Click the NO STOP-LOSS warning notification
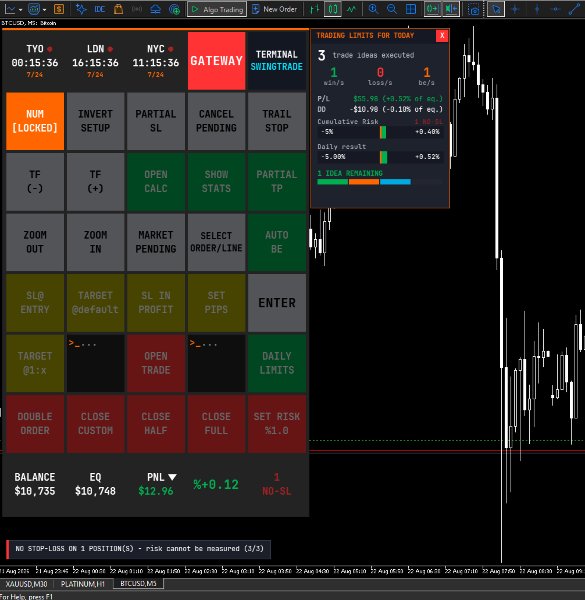The width and height of the screenshot is (585, 600). click(139, 549)
